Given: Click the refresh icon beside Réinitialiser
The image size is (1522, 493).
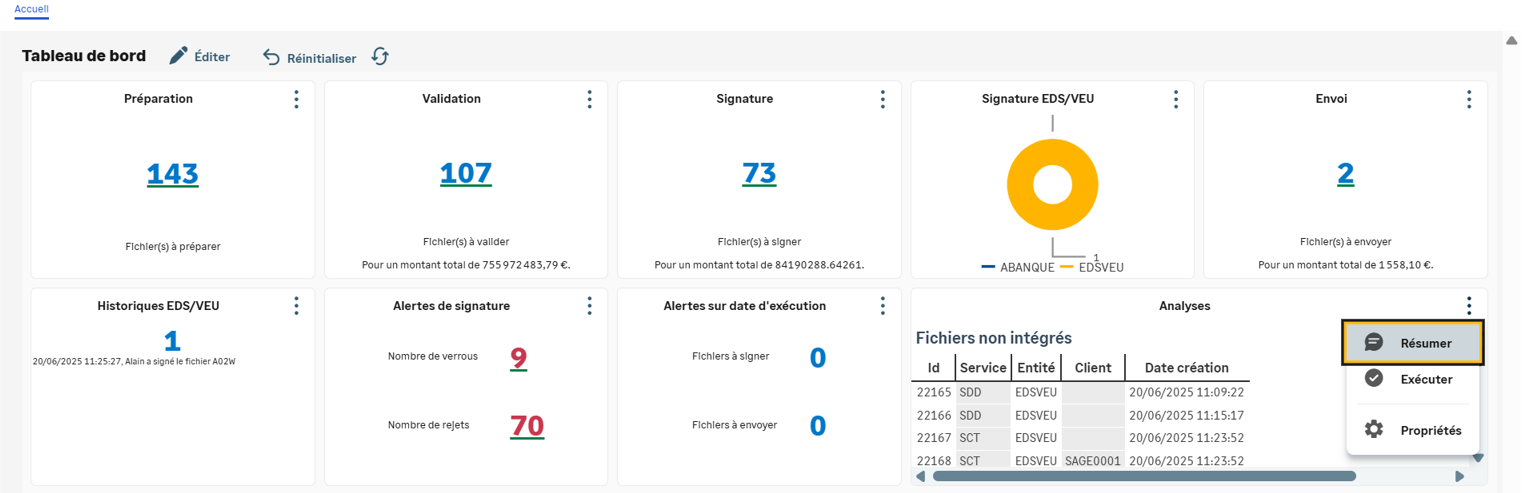Looking at the screenshot, I should click(x=380, y=57).
